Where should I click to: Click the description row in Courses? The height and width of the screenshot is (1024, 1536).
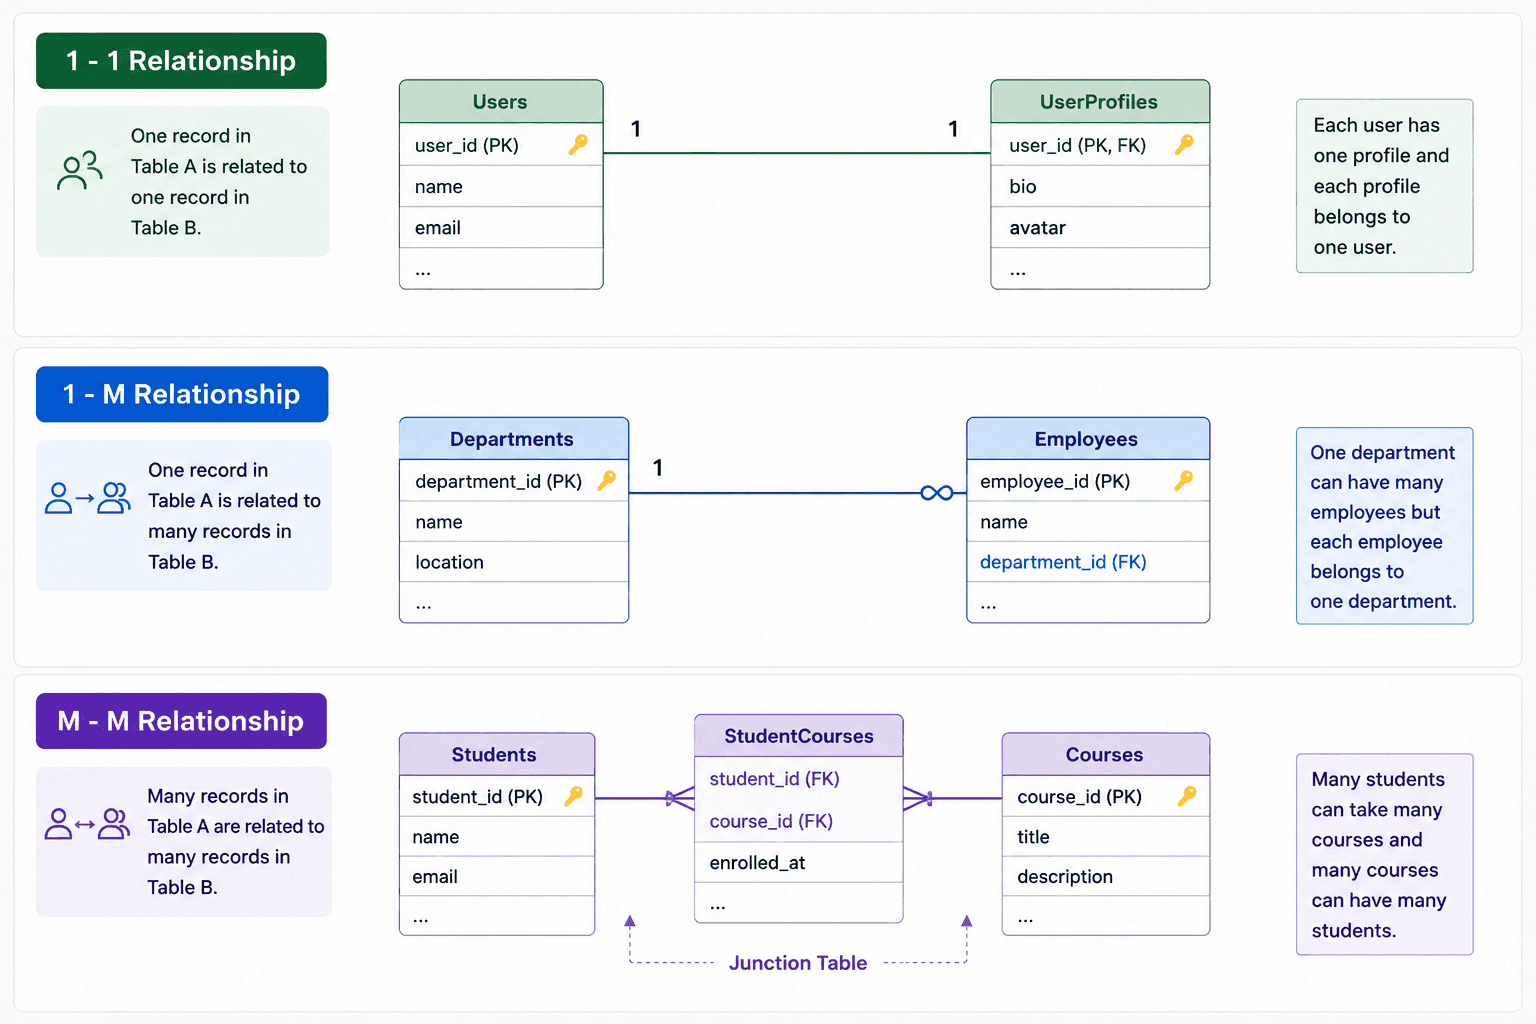click(x=1106, y=877)
